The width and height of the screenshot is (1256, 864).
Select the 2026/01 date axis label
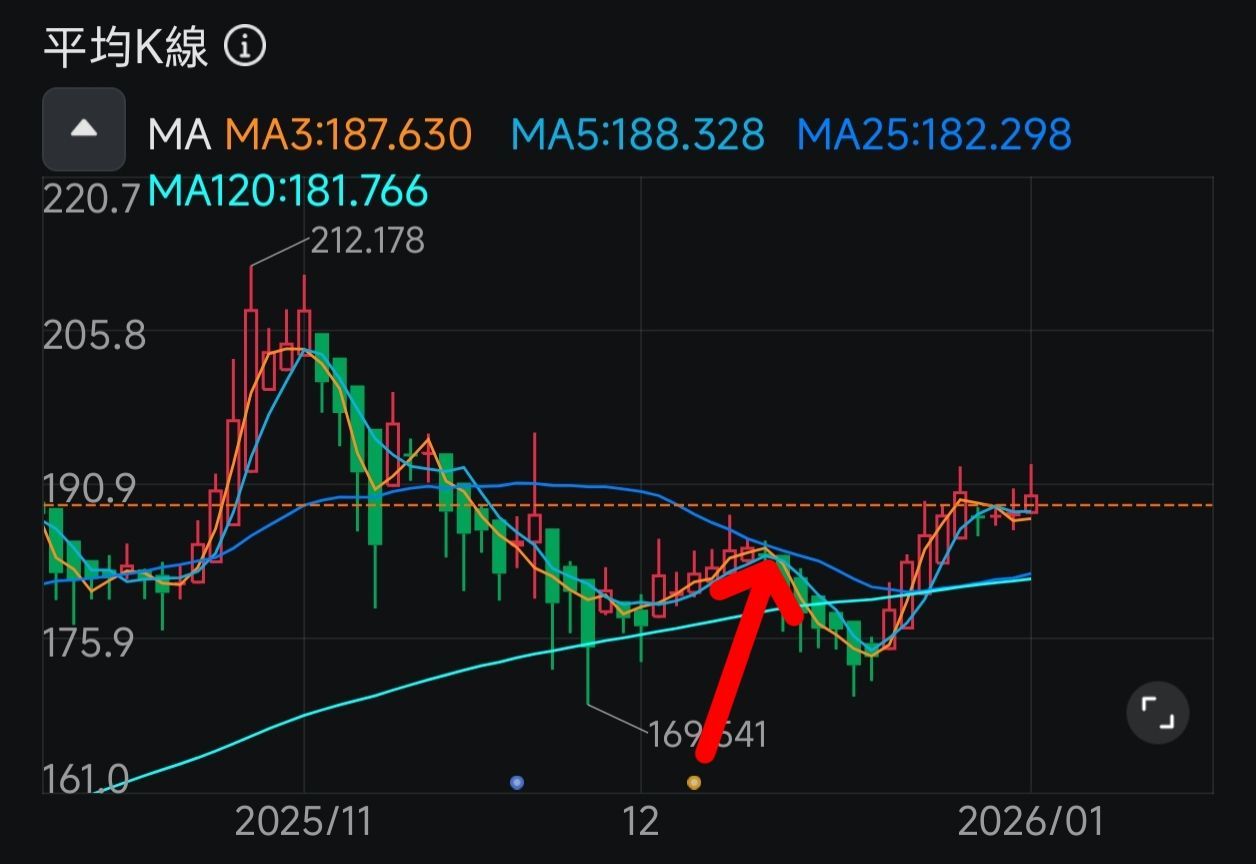click(1030, 822)
